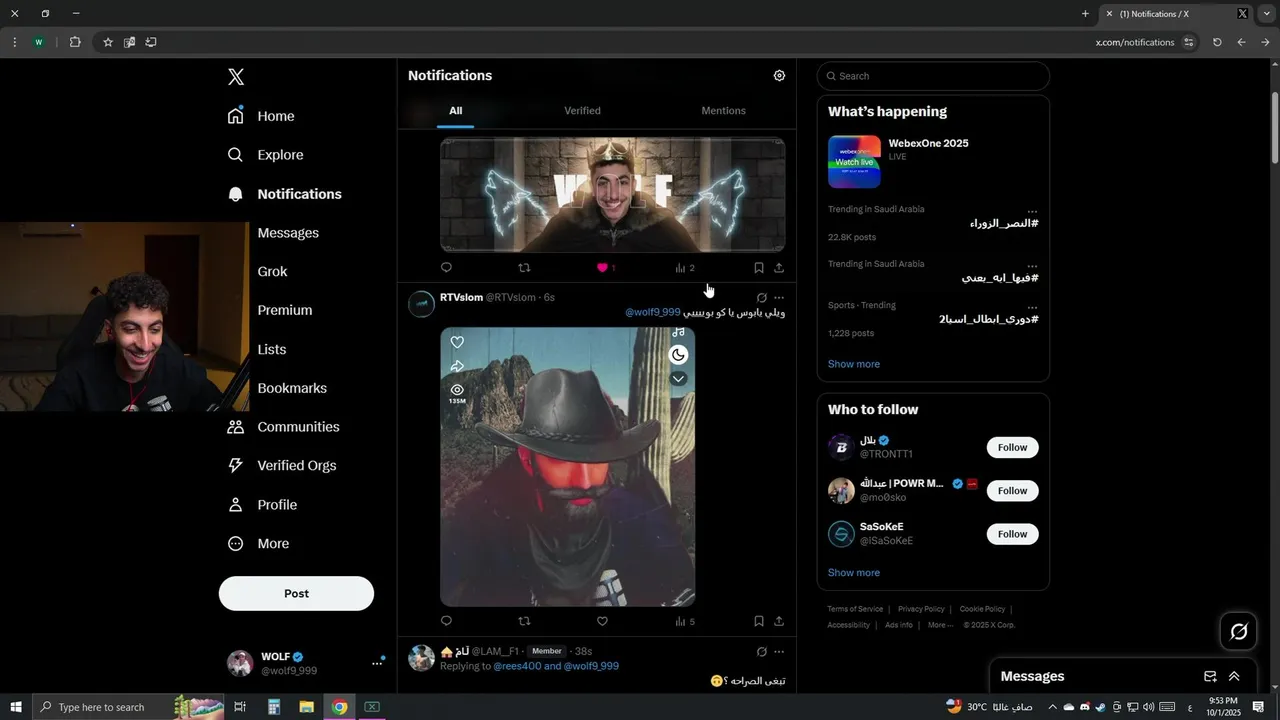Click the X logo in the sidebar
The image size is (1280, 720).
point(236,77)
